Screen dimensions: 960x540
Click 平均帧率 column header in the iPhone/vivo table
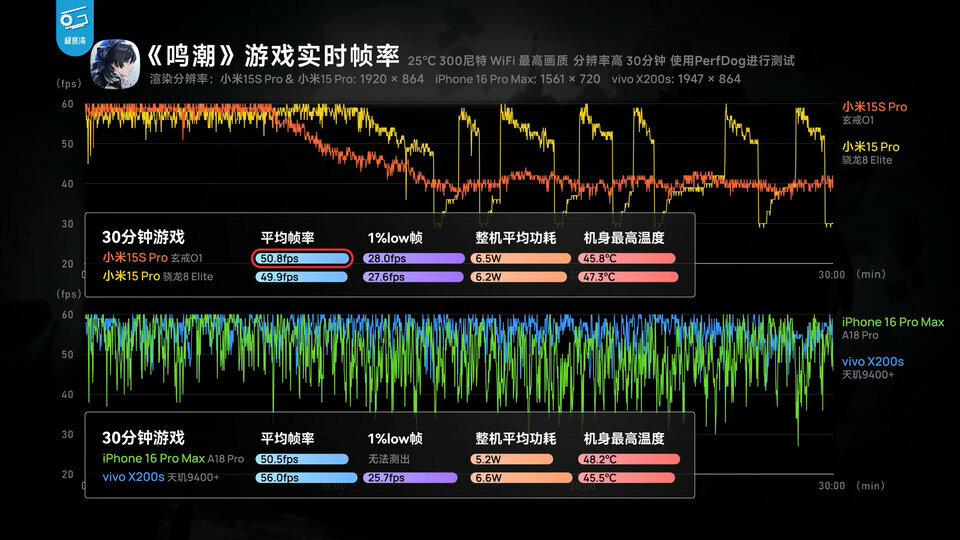pos(287,438)
